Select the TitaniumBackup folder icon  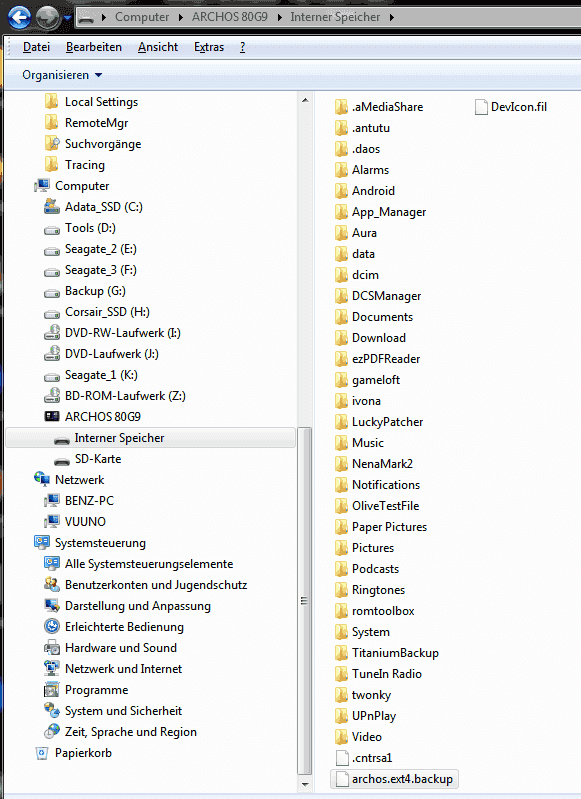point(341,653)
